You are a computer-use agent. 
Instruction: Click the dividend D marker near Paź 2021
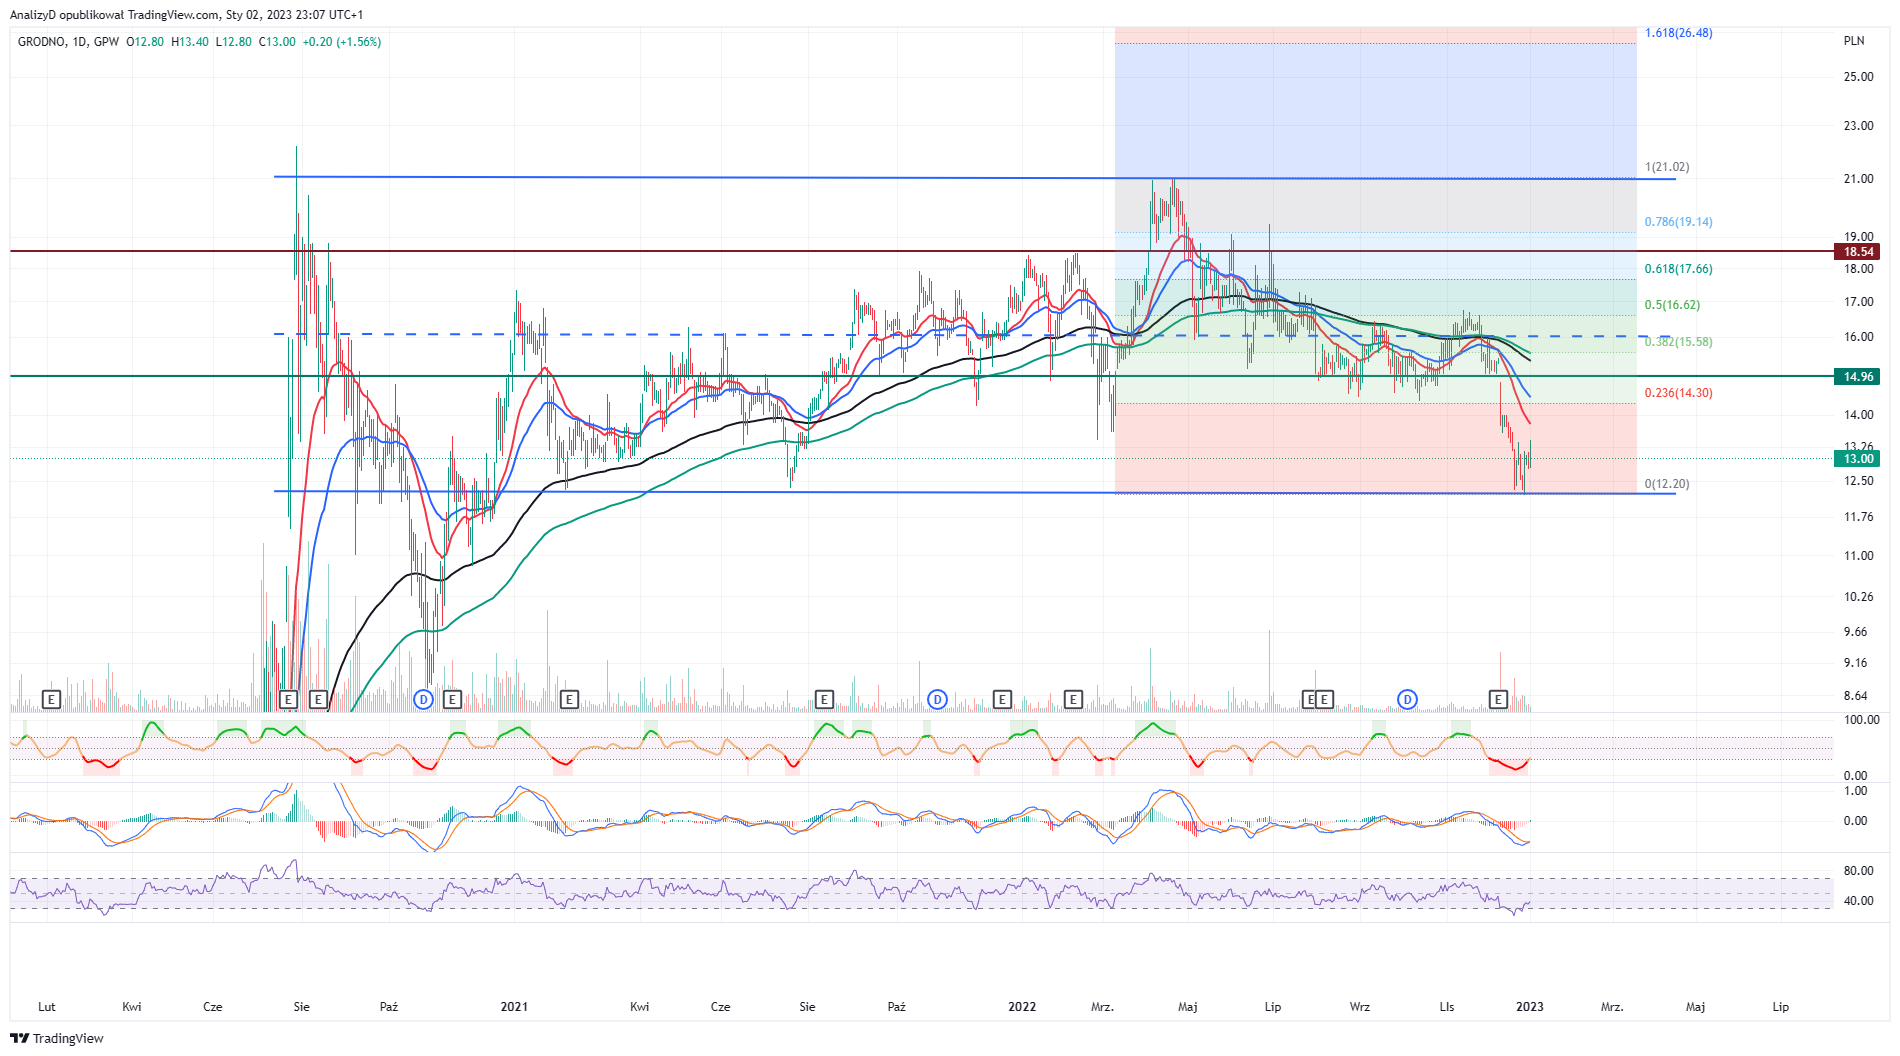point(937,699)
